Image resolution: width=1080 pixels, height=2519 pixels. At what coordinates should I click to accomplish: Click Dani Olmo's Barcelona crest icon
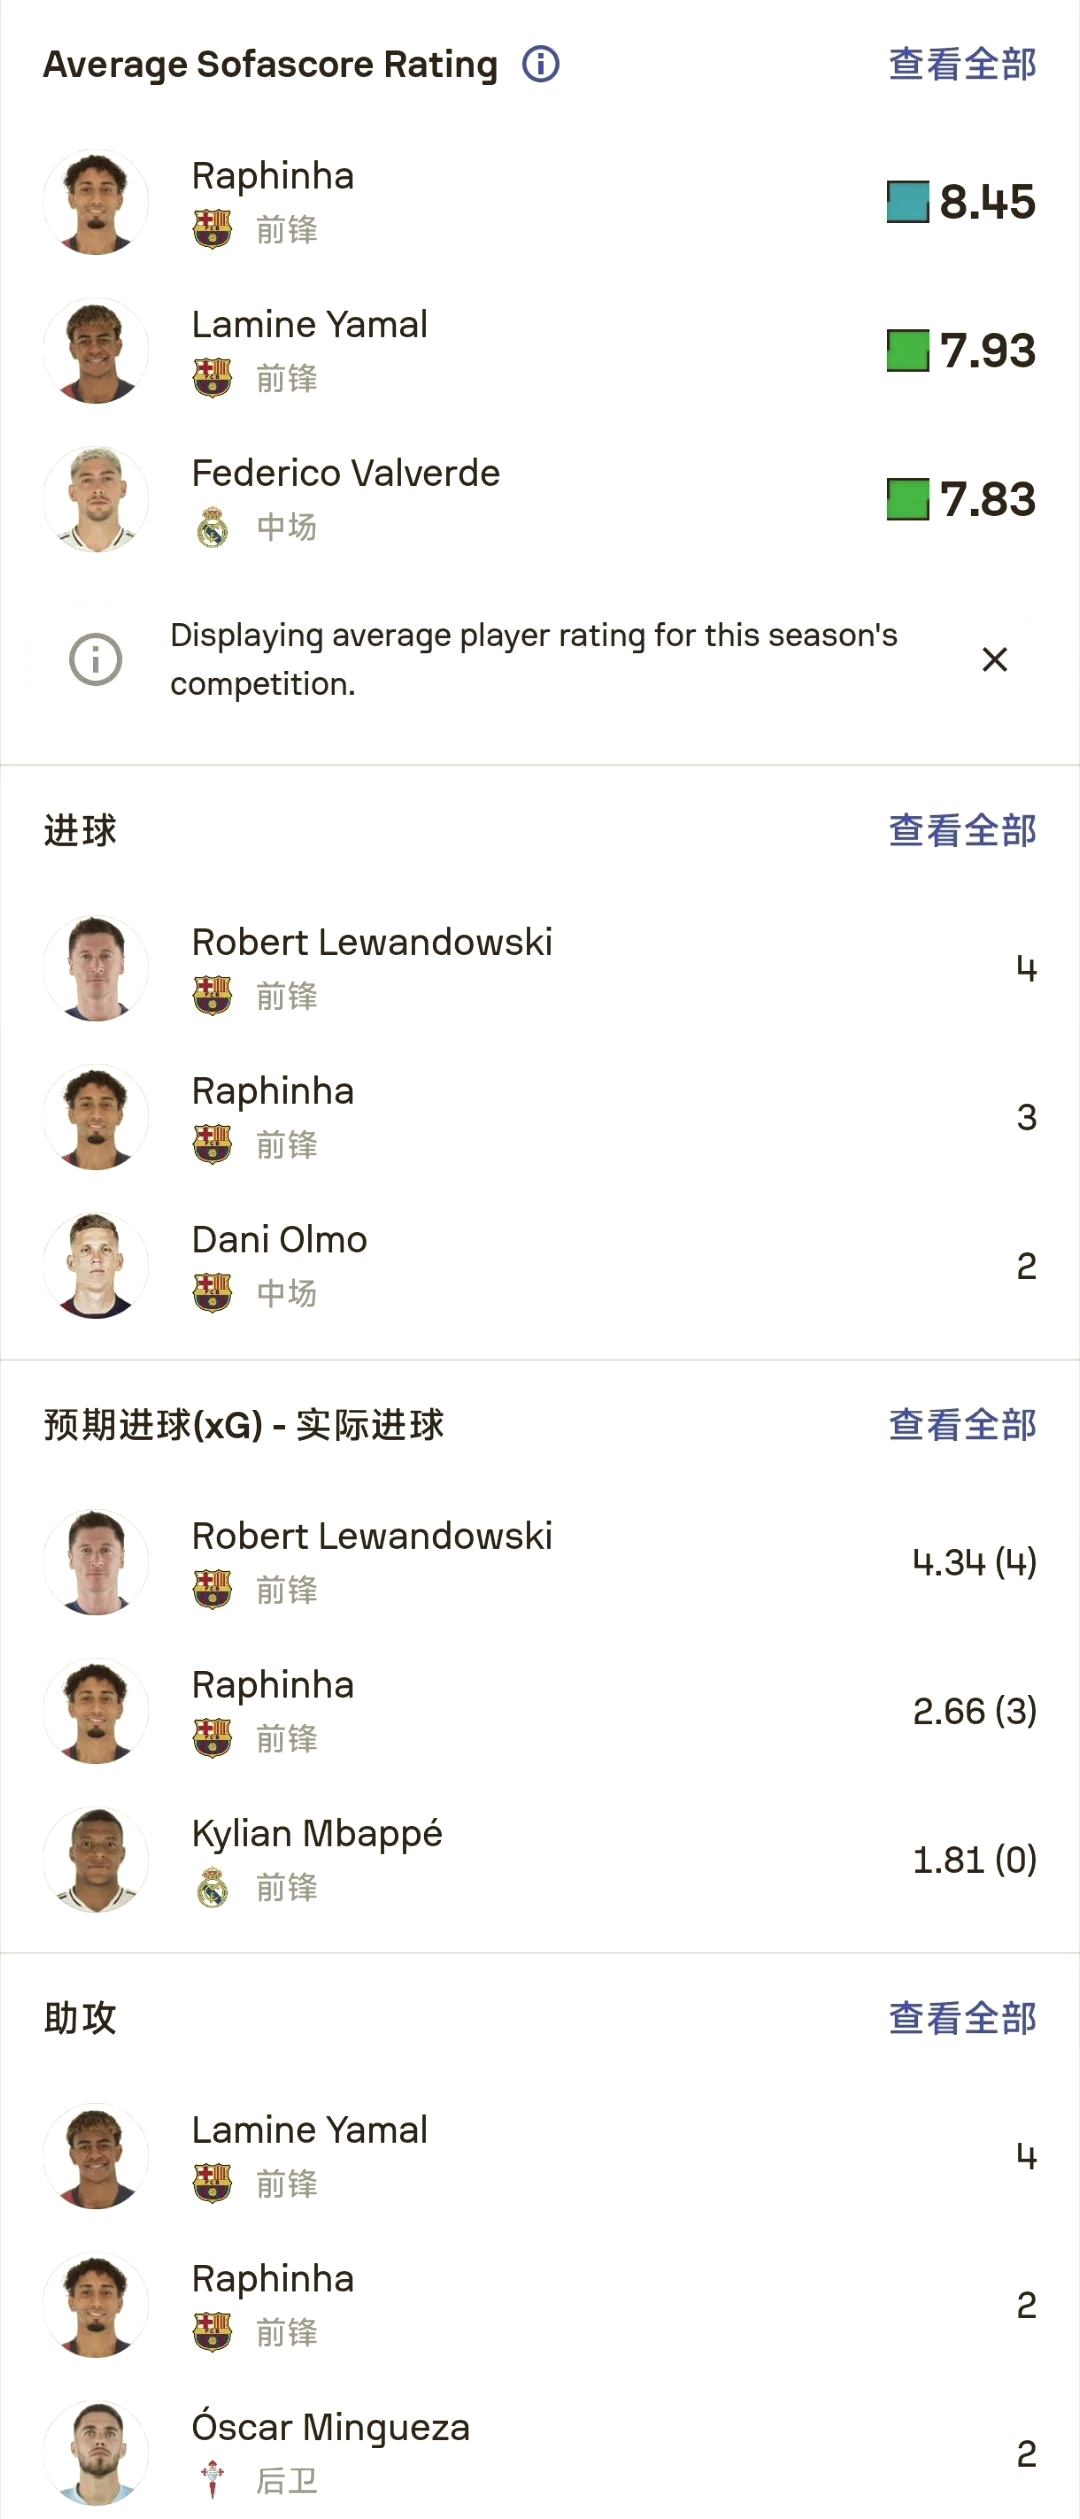click(x=212, y=1293)
